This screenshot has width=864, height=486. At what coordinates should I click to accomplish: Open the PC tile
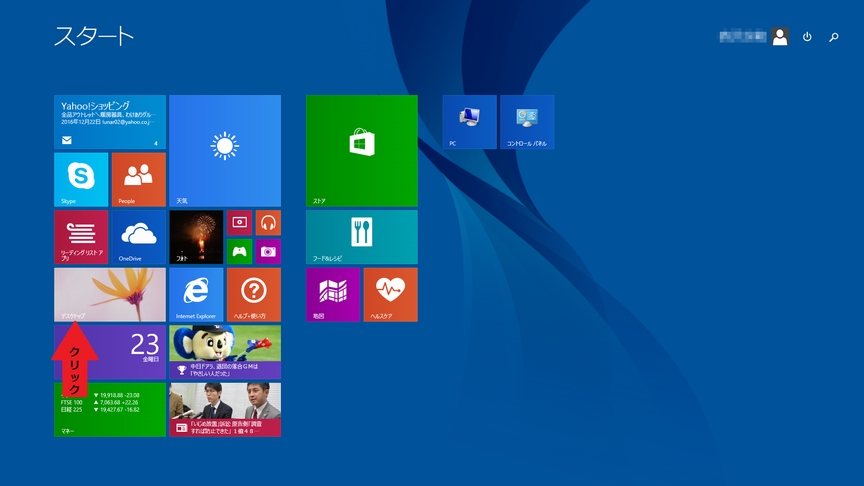(469, 122)
